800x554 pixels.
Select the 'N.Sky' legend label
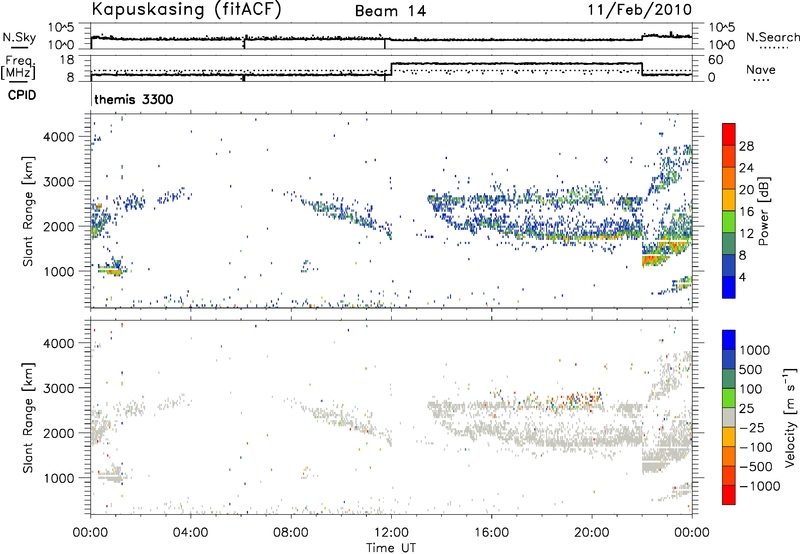click(x=19, y=37)
